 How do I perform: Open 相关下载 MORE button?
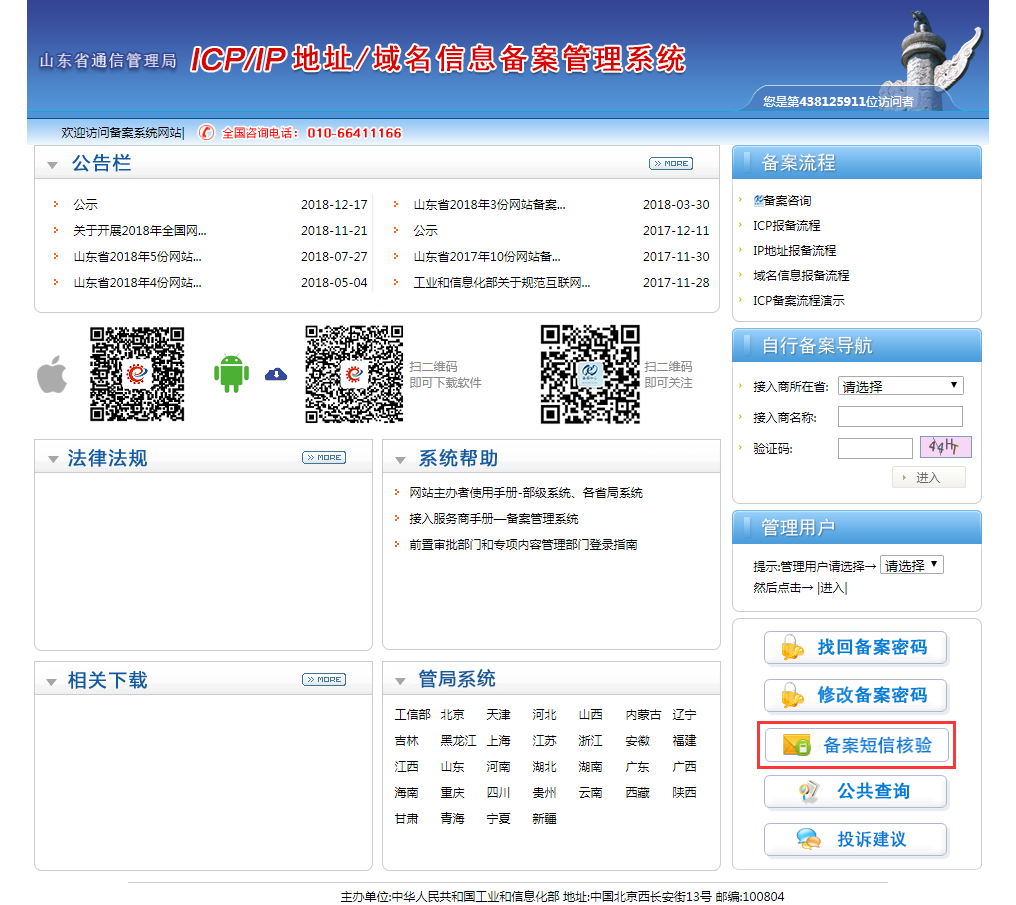[x=323, y=679]
